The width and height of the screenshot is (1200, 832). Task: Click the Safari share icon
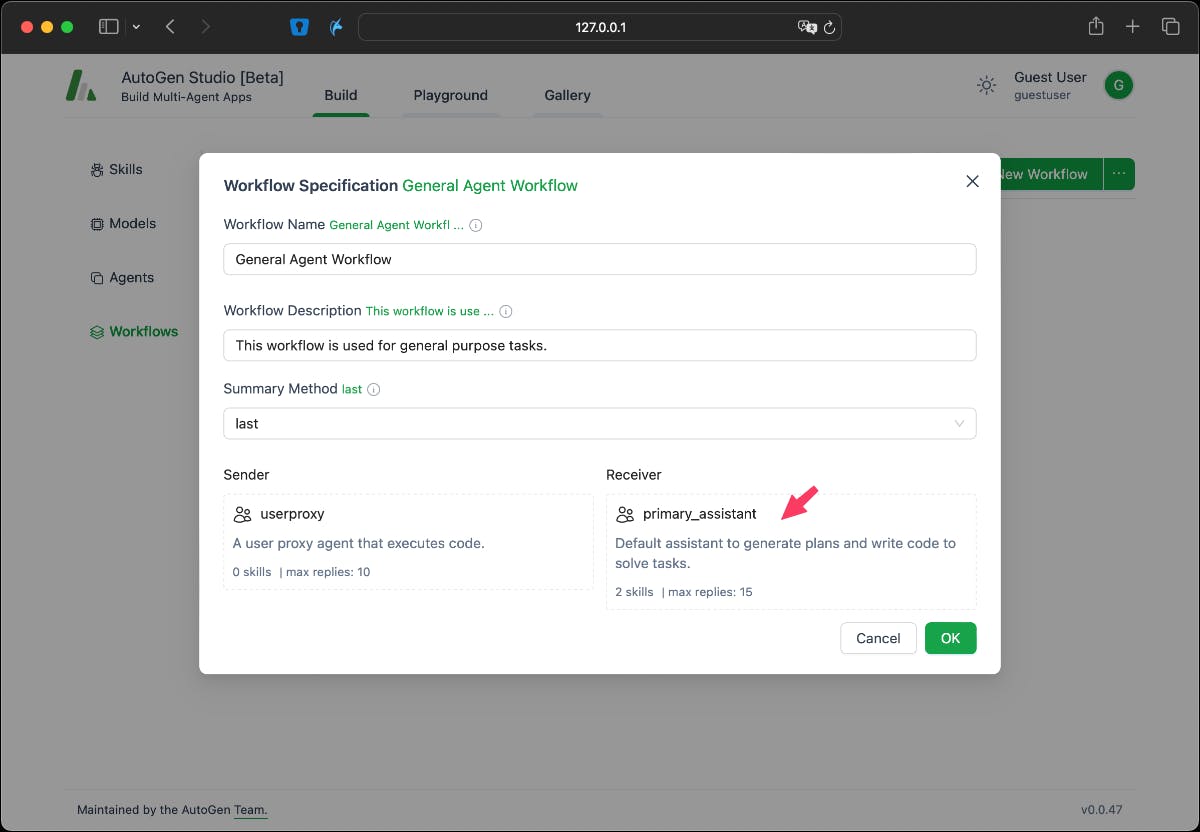pos(1096,26)
